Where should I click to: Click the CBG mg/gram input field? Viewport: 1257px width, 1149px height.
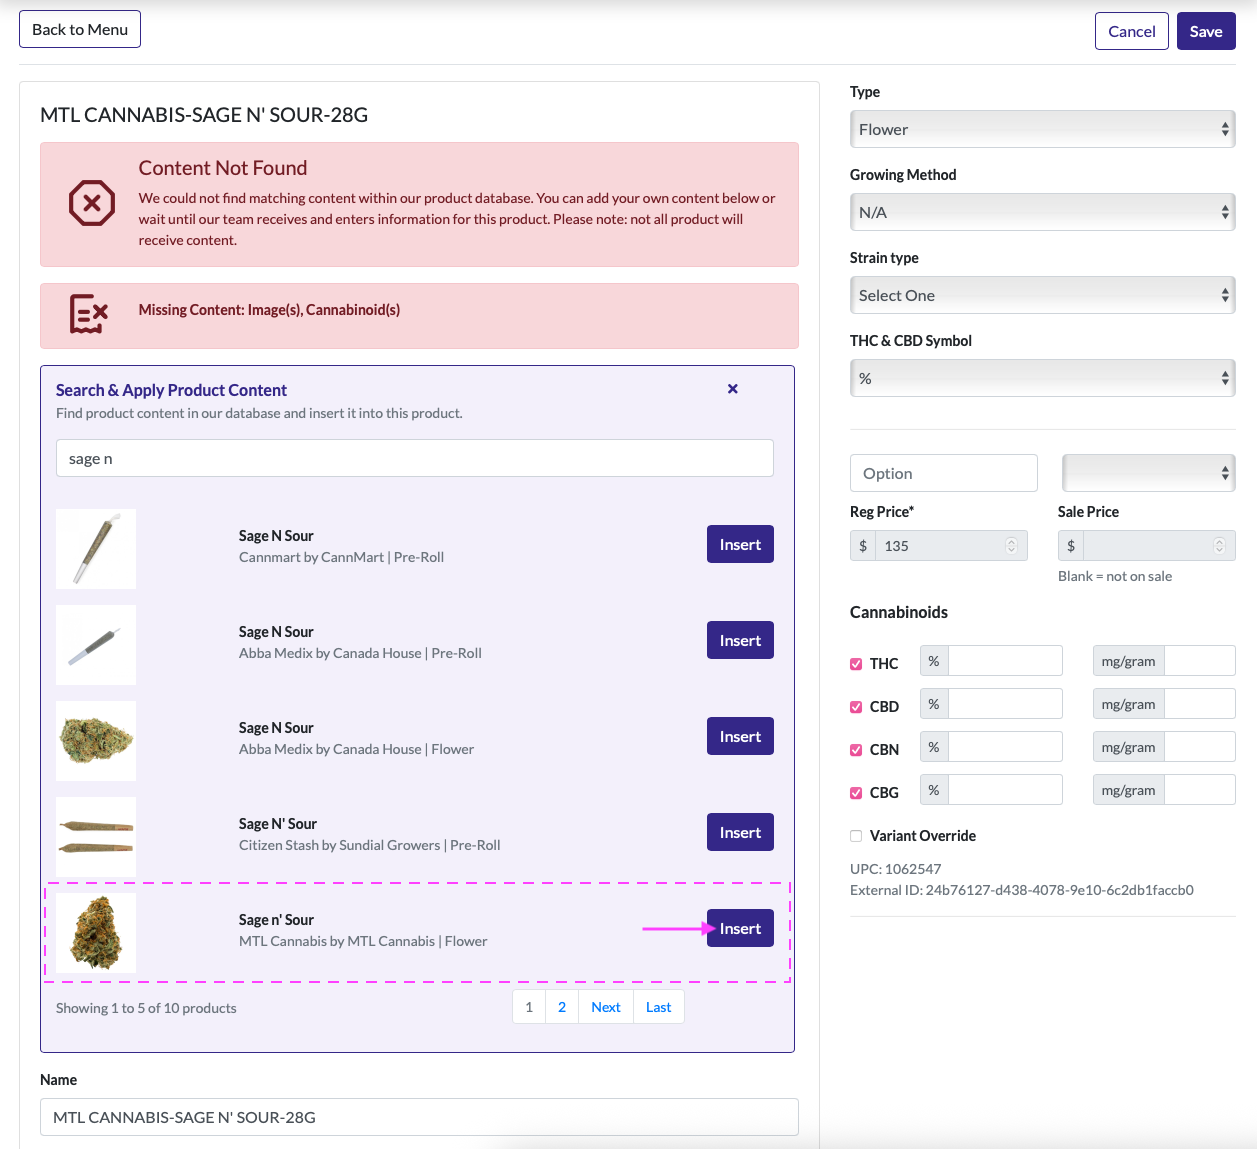coord(1200,790)
